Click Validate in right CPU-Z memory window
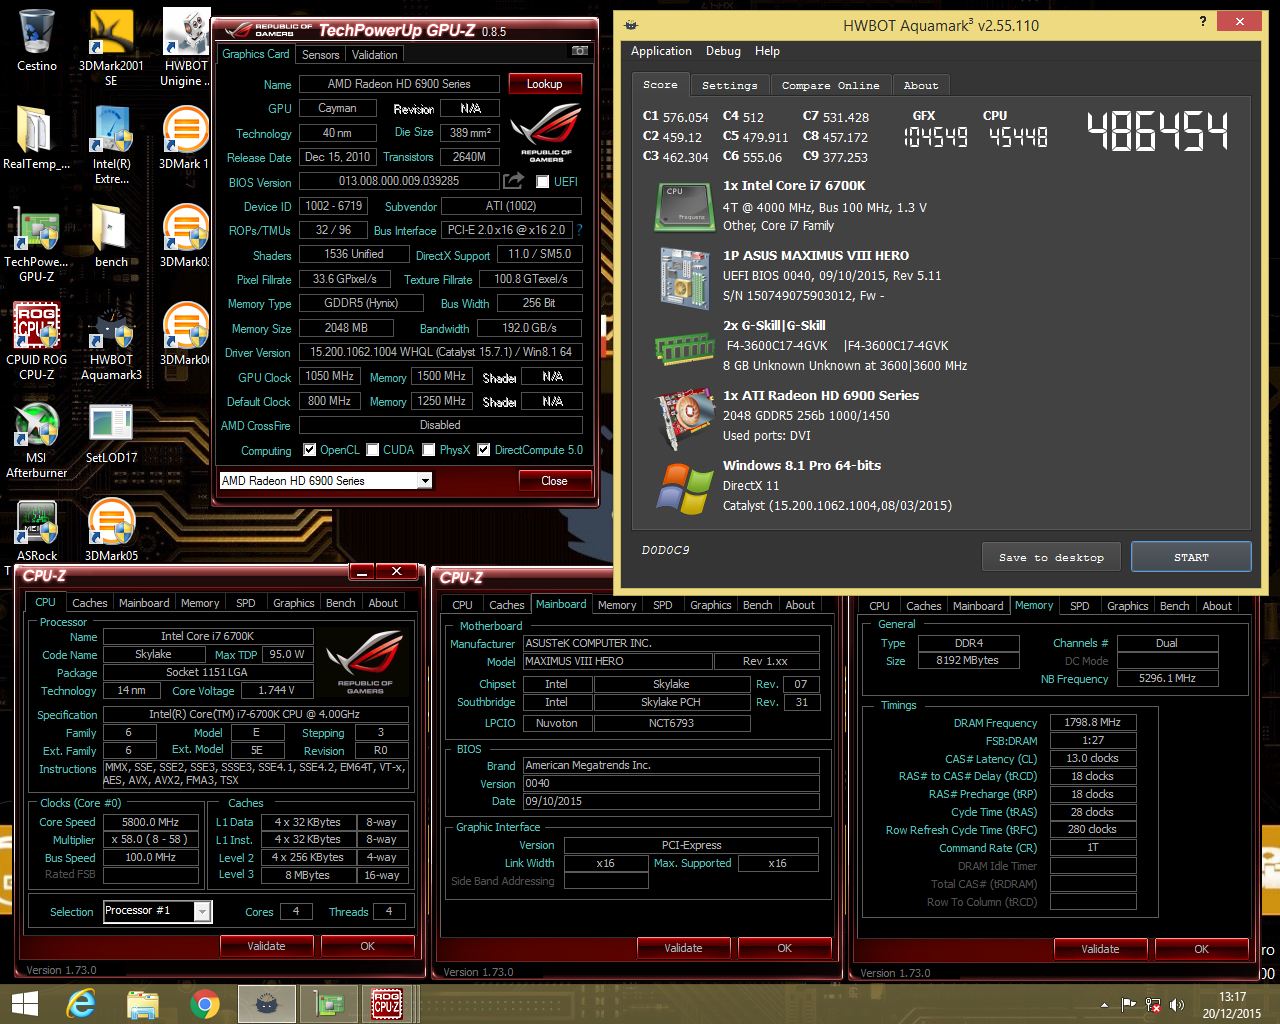 [1100, 949]
